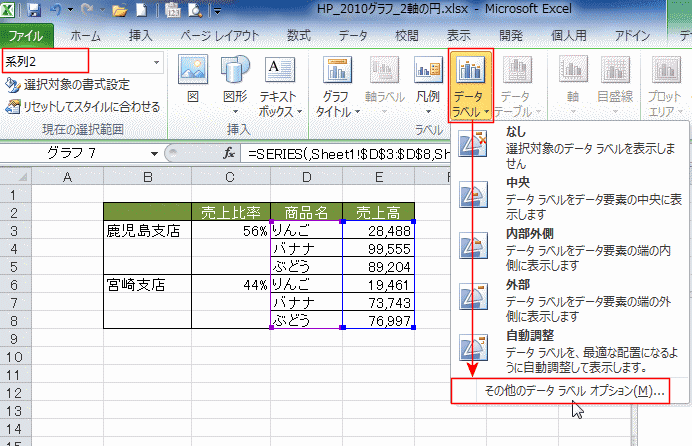Click 選択対象の書式設定 button
This screenshot has width=692, height=446.
(x=76, y=84)
